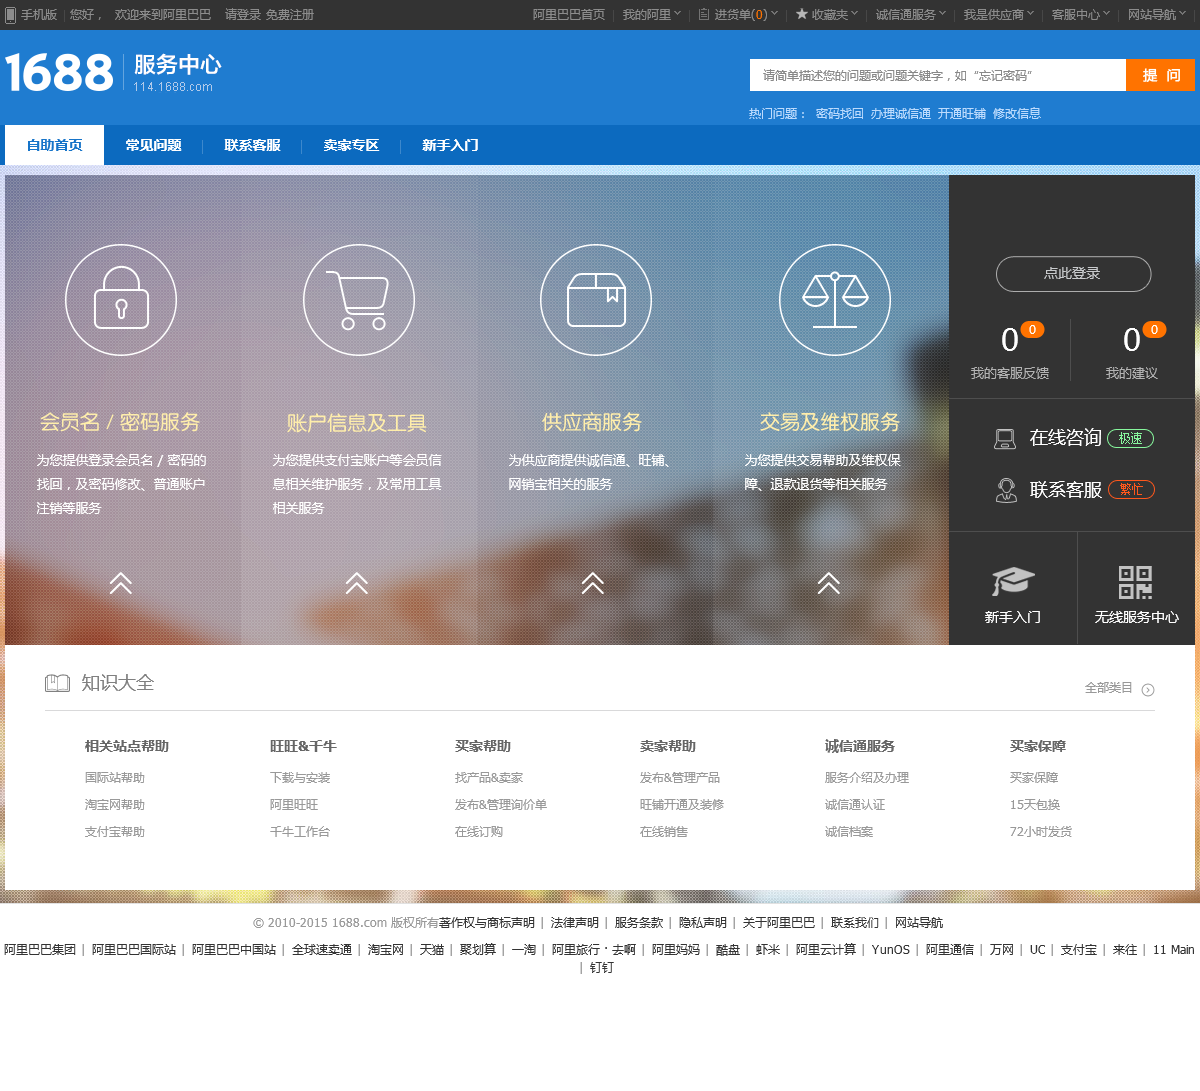Image resolution: width=1200 pixels, height=1091 pixels.
Task: Click the 极速 badge next to 在线咨询
Action: coord(1131,438)
